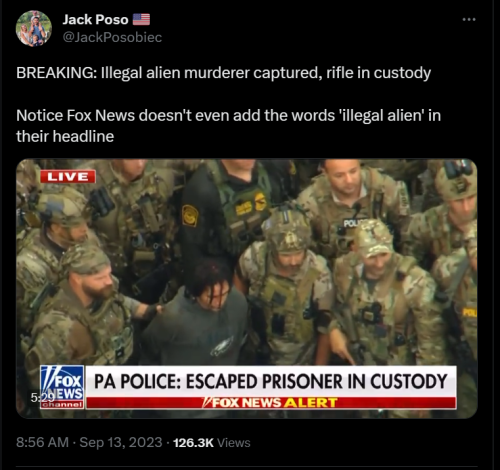
Task: Open the 8:56 AM timestamp link
Action: [42, 443]
